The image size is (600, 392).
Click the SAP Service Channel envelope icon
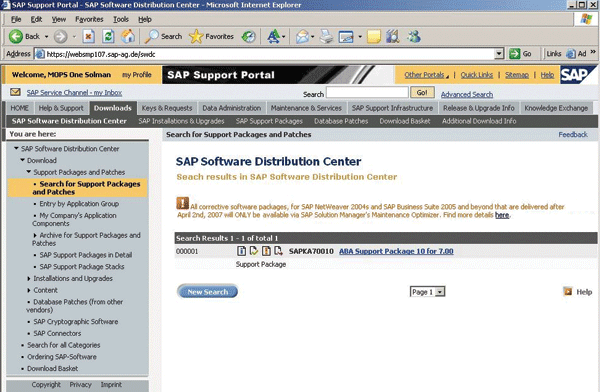[15, 92]
